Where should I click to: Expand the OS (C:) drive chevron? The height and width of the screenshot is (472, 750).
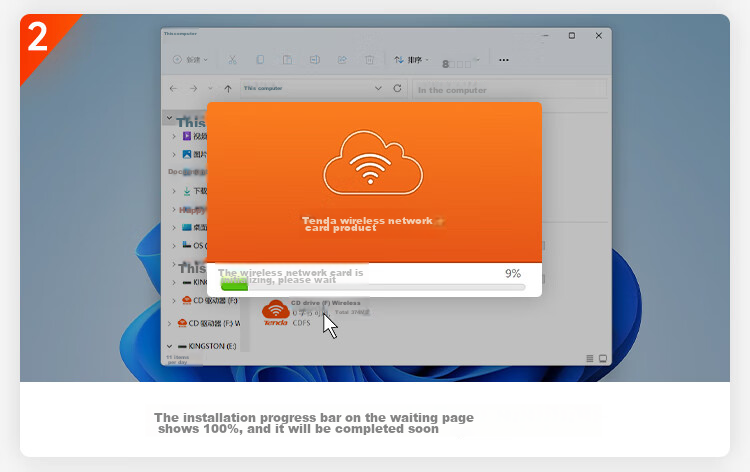point(174,246)
